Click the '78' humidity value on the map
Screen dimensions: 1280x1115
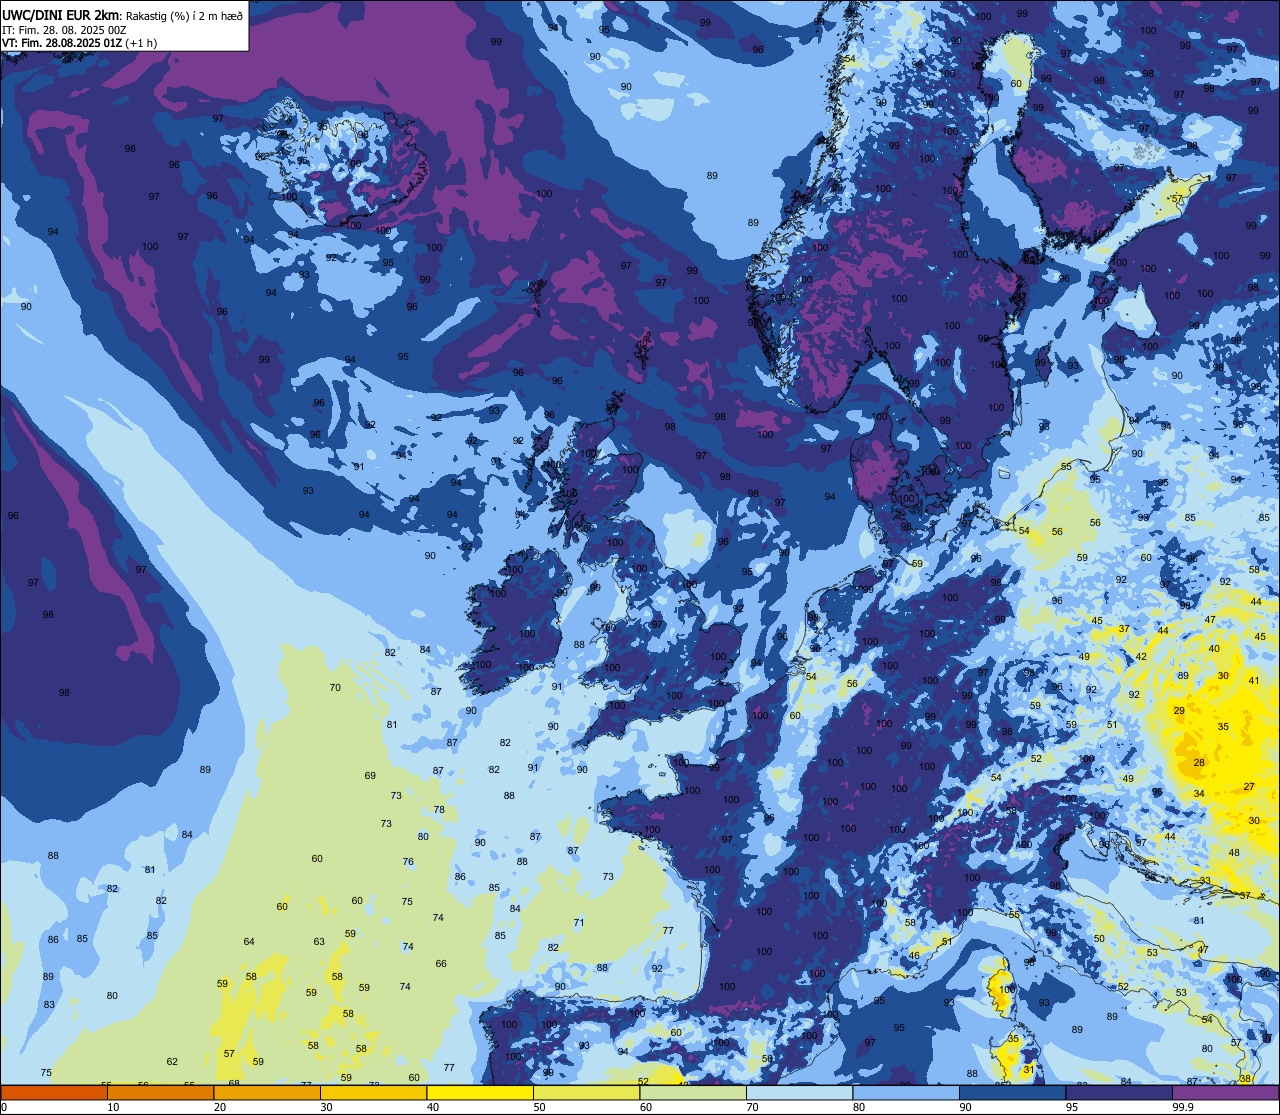(x=439, y=810)
